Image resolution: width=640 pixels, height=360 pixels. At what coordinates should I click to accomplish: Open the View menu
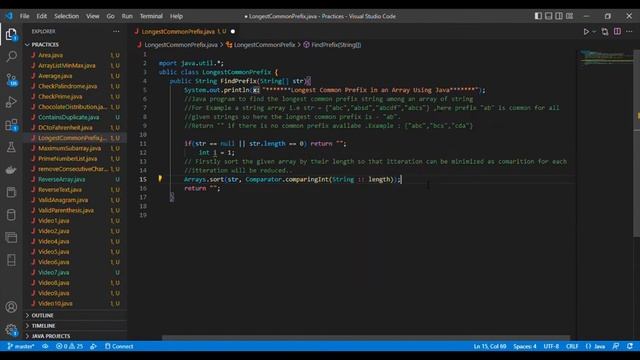click(93, 16)
